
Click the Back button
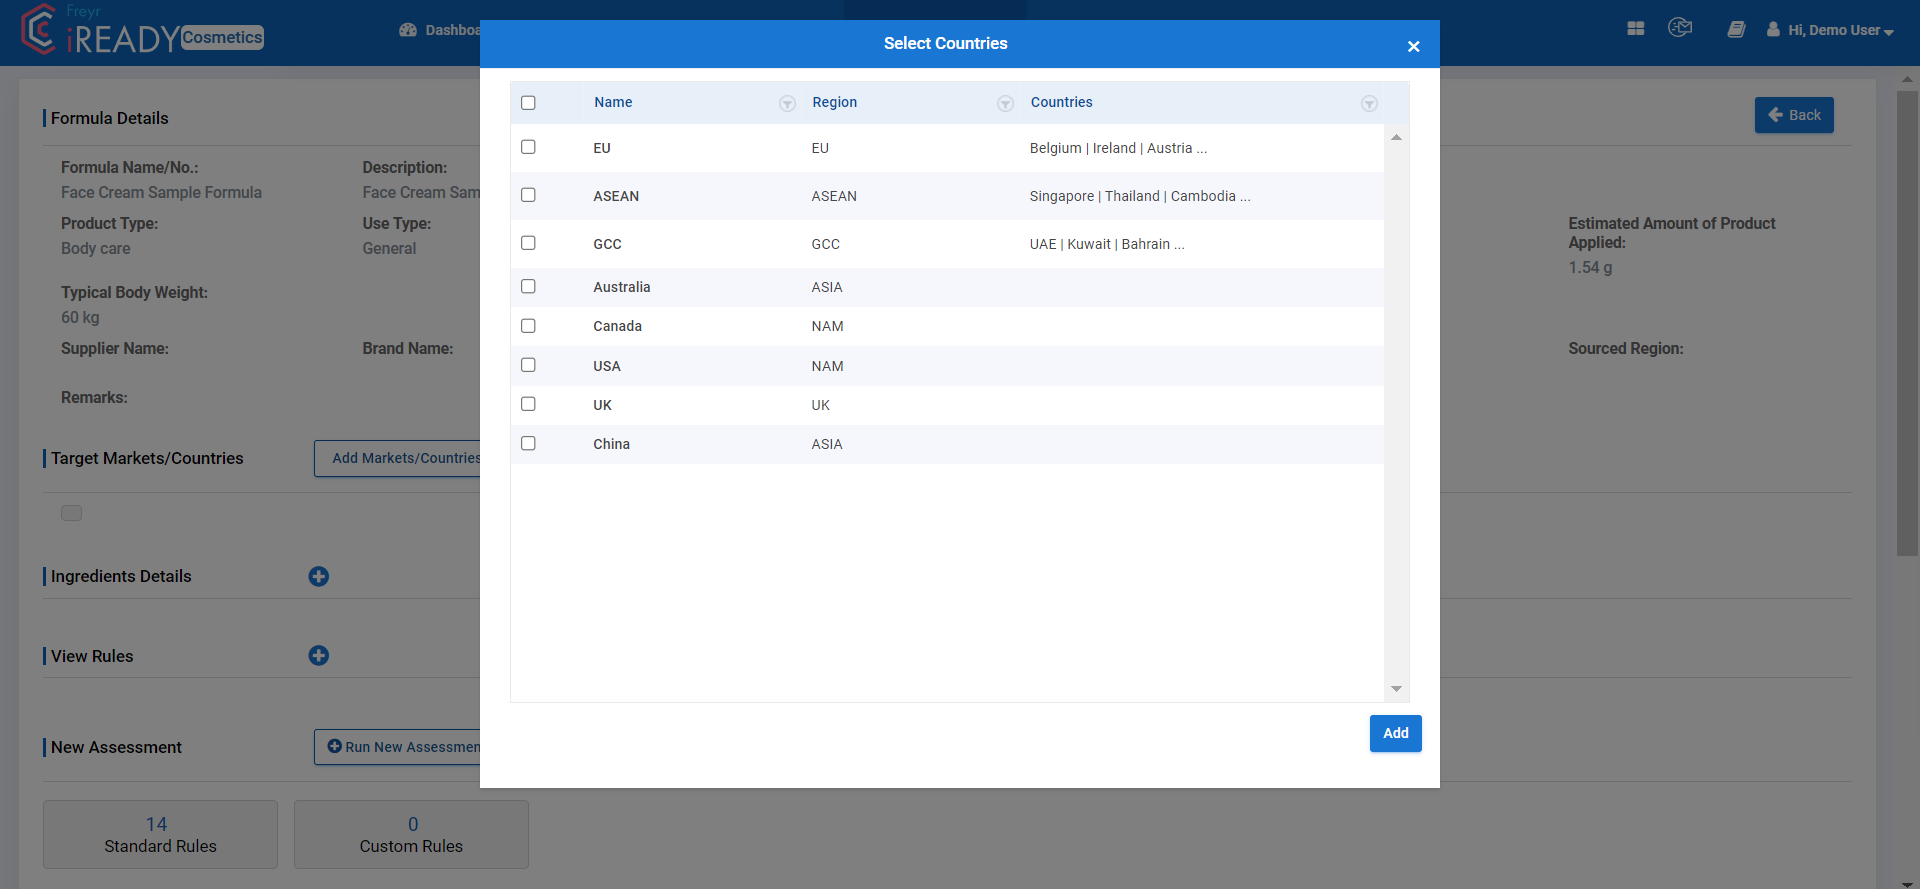tap(1794, 115)
